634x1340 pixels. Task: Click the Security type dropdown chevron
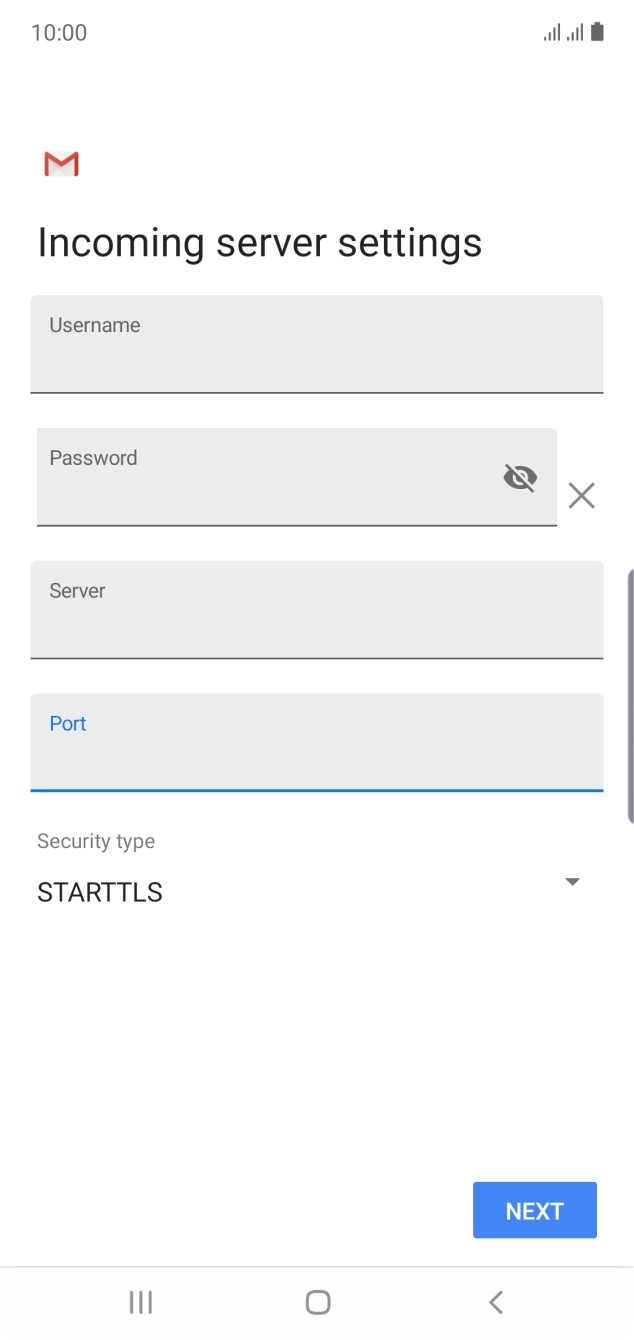571,882
